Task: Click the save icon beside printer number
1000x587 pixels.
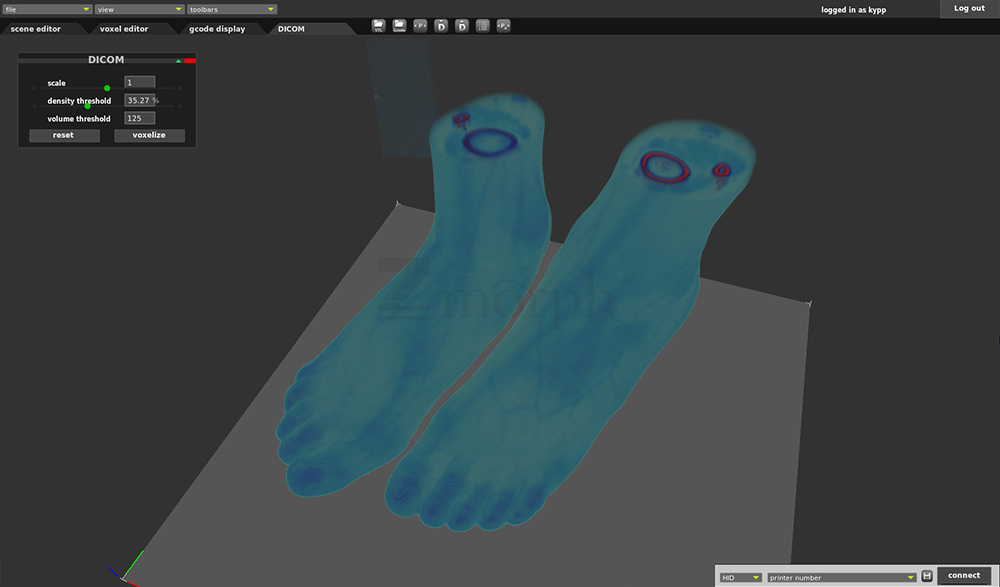Action: click(927, 576)
